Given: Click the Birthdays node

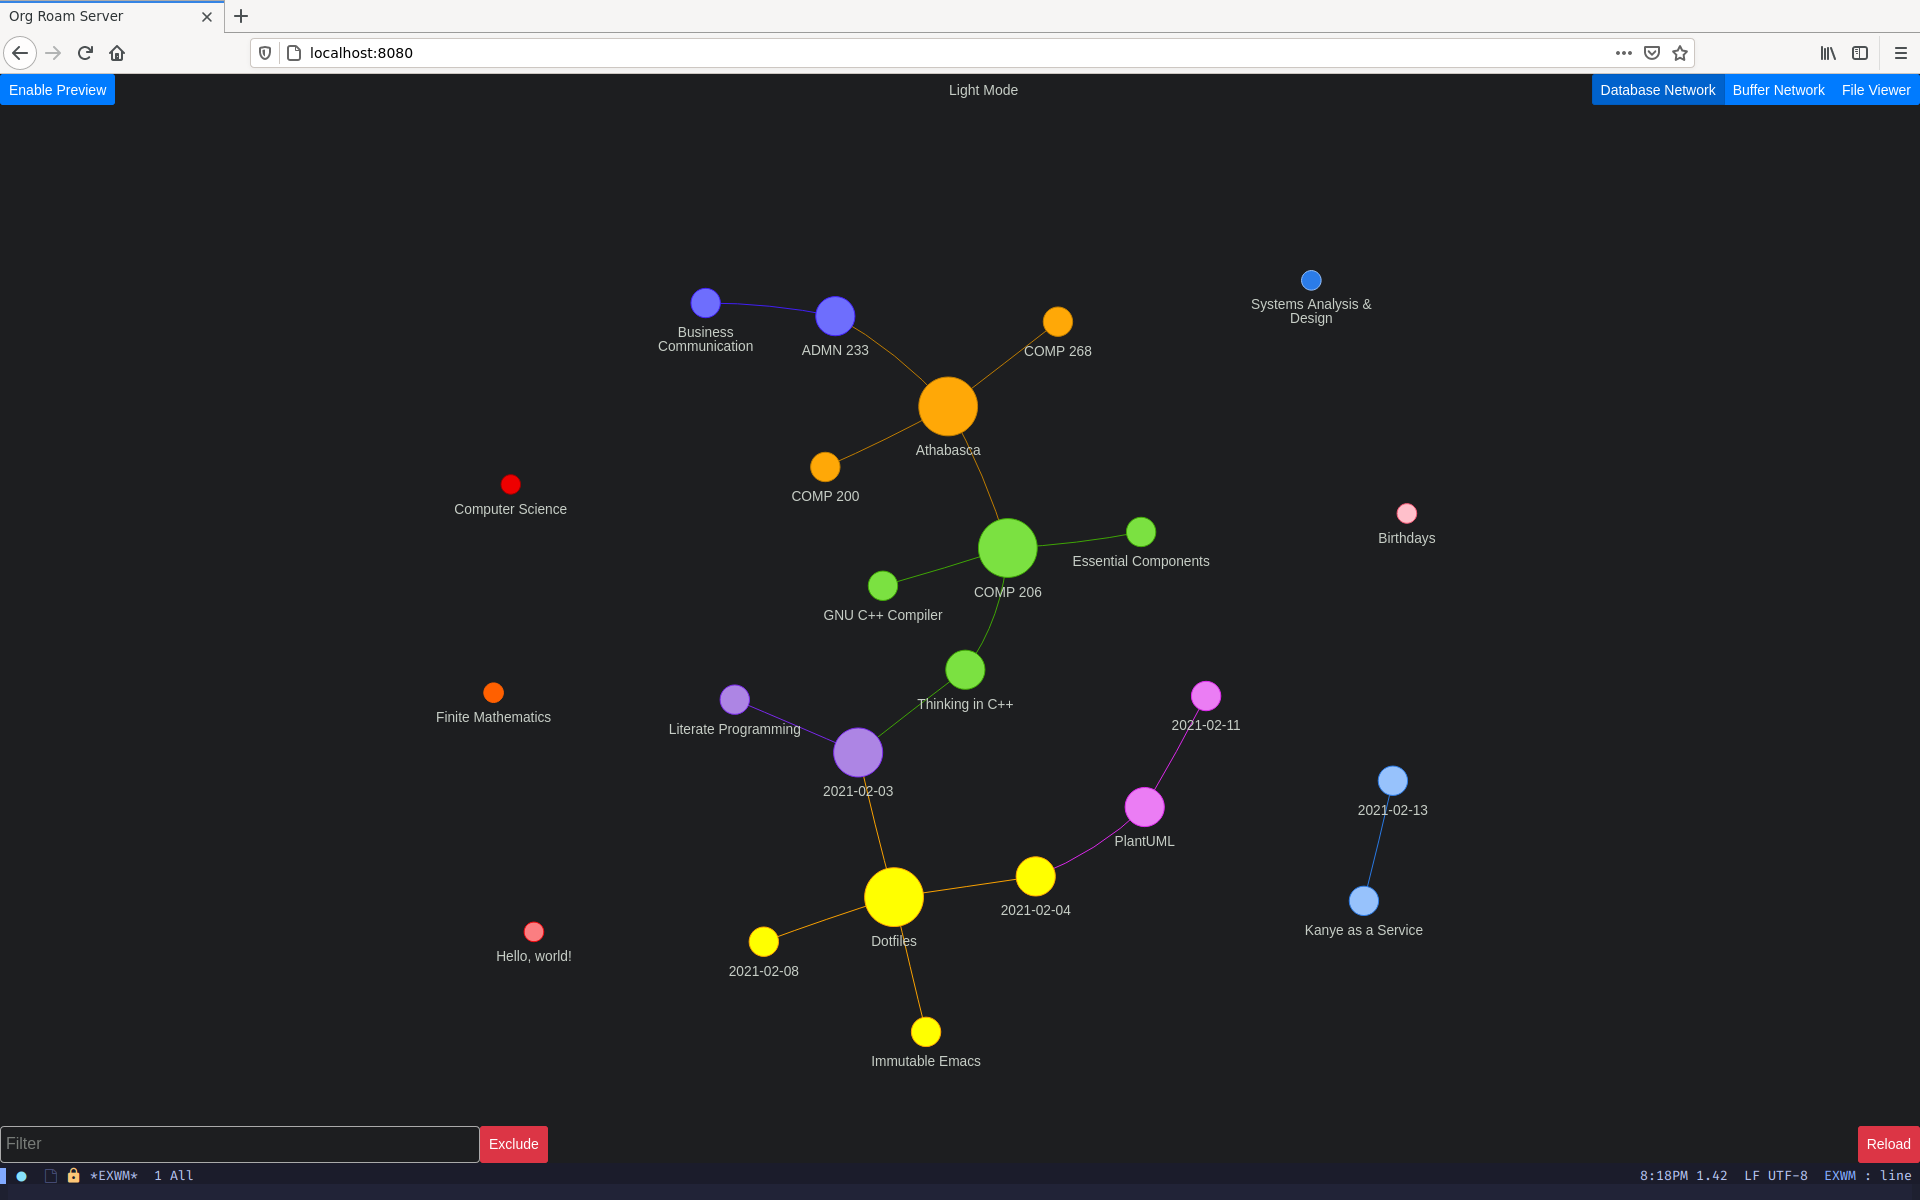Looking at the screenshot, I should (1404, 513).
